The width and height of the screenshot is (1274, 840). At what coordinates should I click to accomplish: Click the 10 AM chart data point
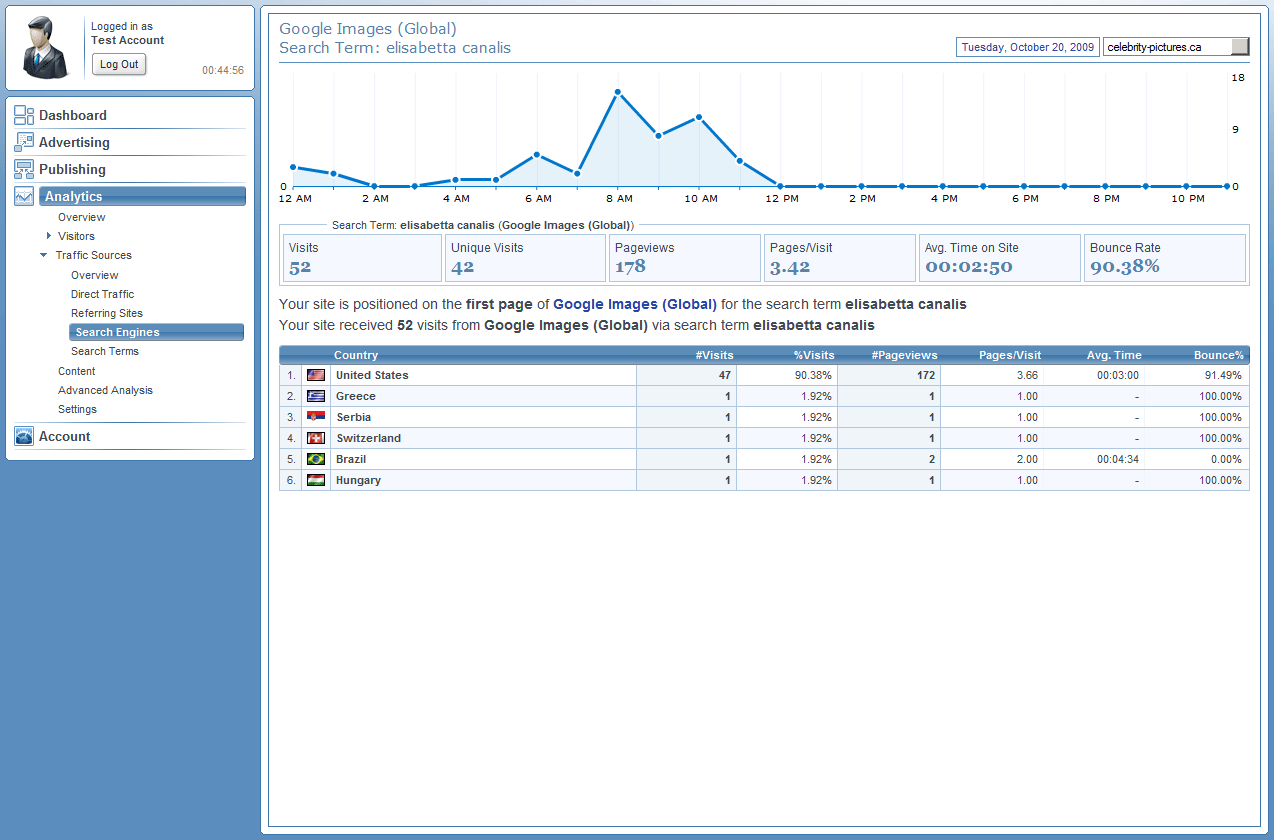[x=699, y=117]
